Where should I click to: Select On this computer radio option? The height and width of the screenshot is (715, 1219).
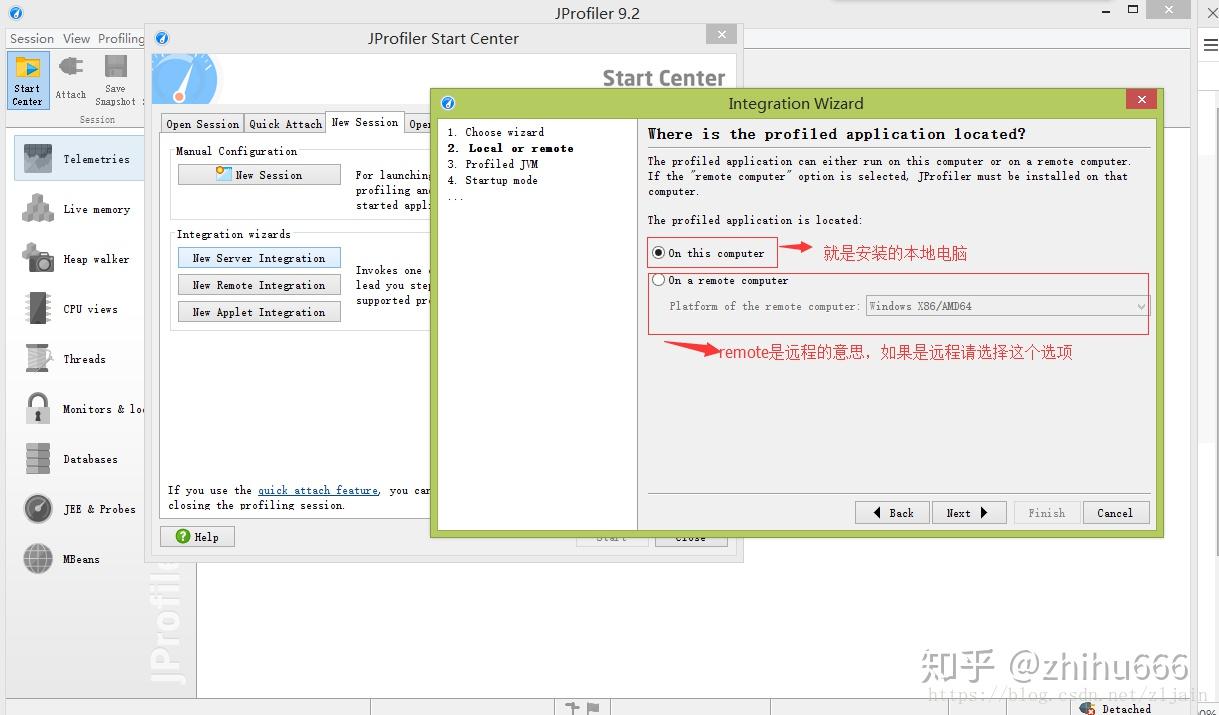[x=658, y=252]
